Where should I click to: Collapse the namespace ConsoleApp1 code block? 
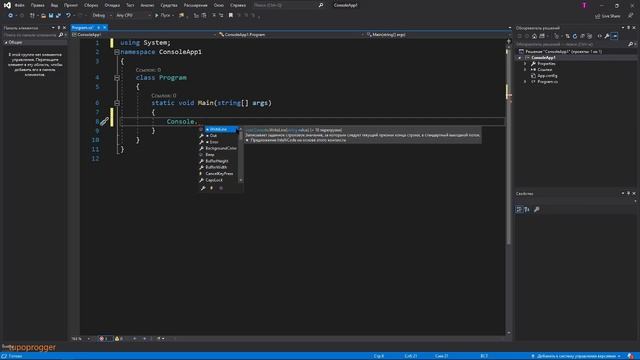[117, 52]
